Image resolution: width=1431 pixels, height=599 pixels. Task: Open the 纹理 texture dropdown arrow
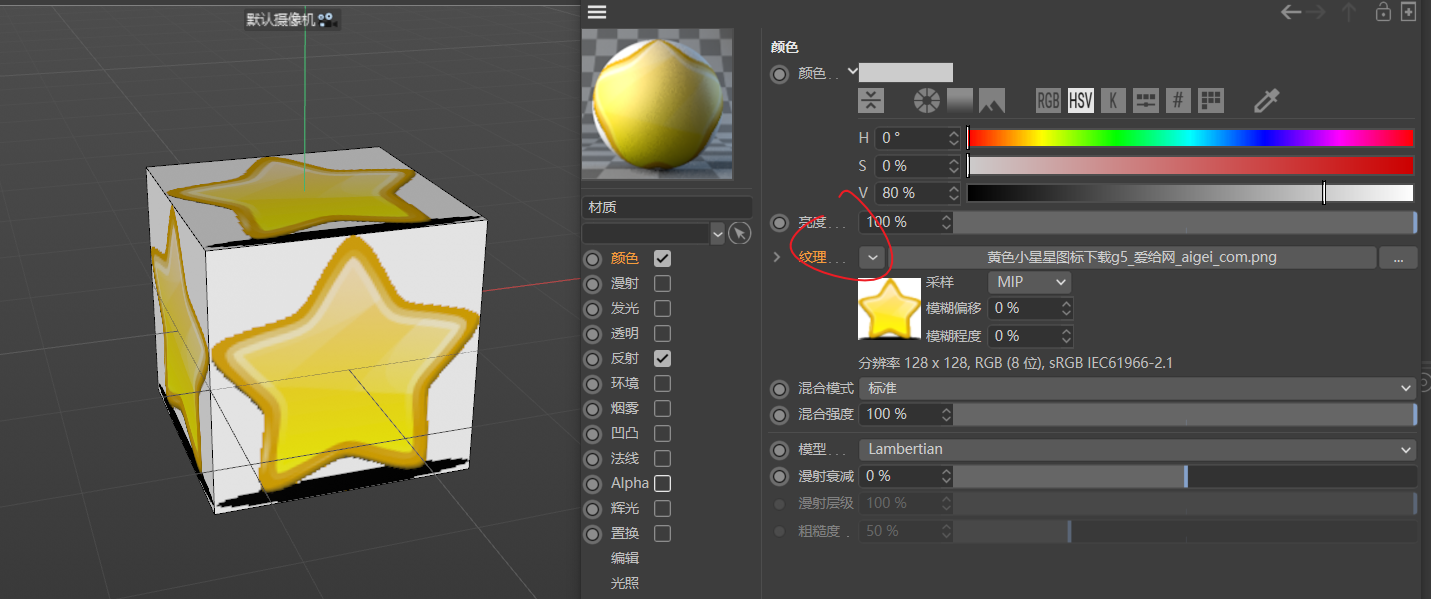tap(873, 257)
